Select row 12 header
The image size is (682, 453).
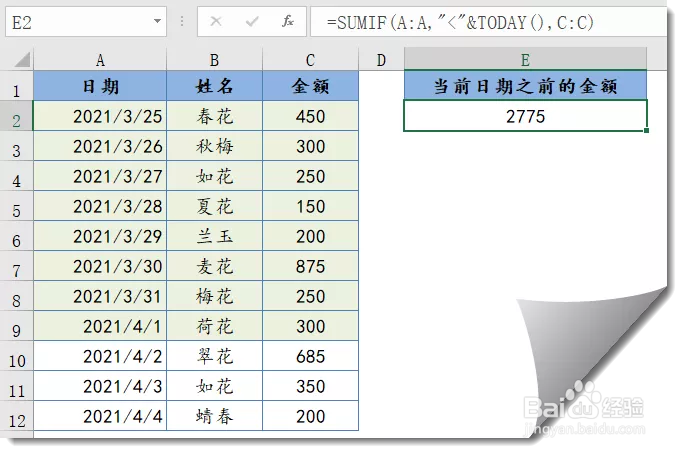[x=17, y=416]
